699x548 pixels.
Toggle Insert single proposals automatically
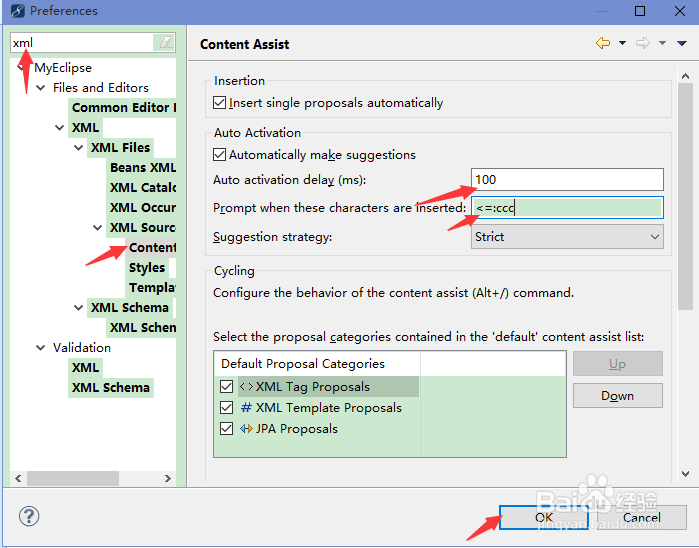coord(219,103)
